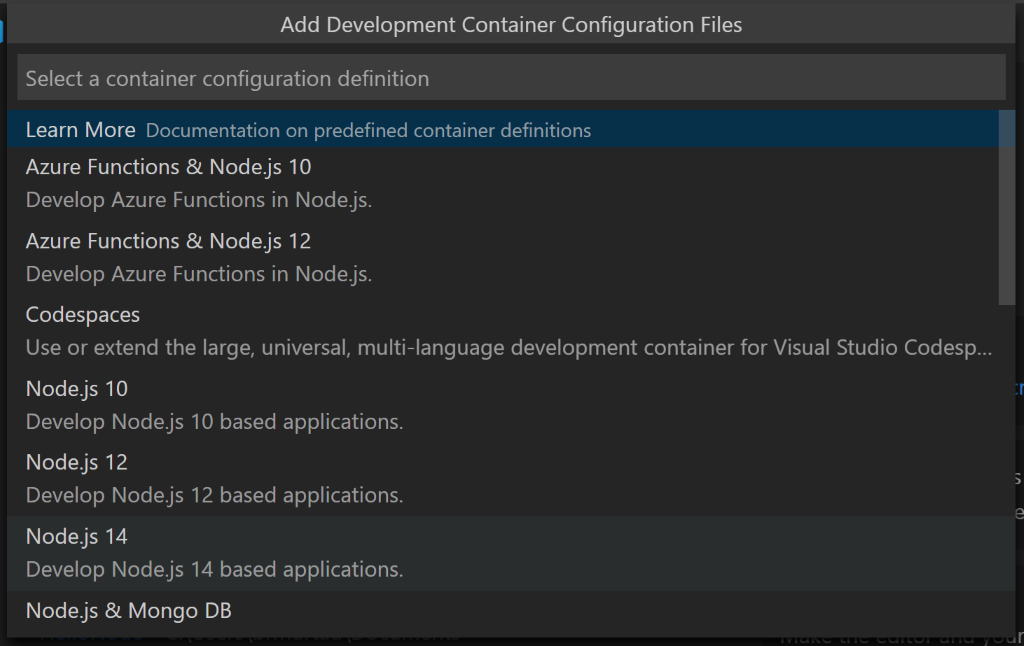Click the Add Development Container dialog title
The height and width of the screenshot is (646, 1024).
[512, 24]
